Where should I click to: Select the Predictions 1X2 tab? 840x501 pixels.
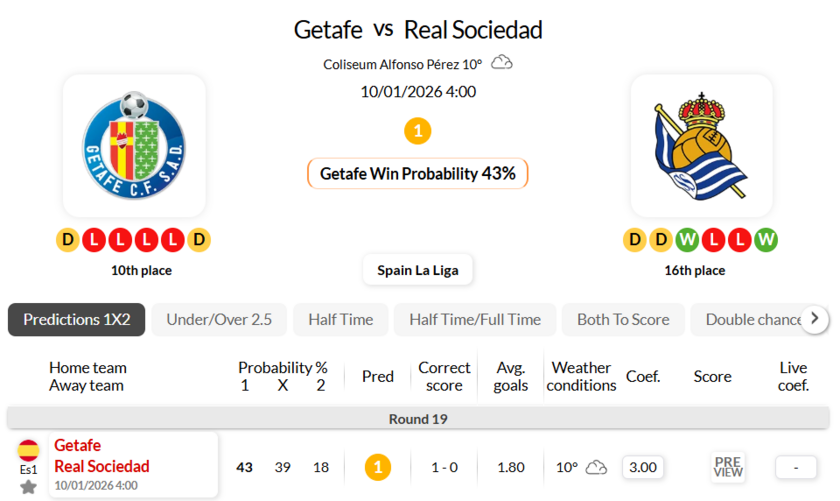click(x=77, y=320)
